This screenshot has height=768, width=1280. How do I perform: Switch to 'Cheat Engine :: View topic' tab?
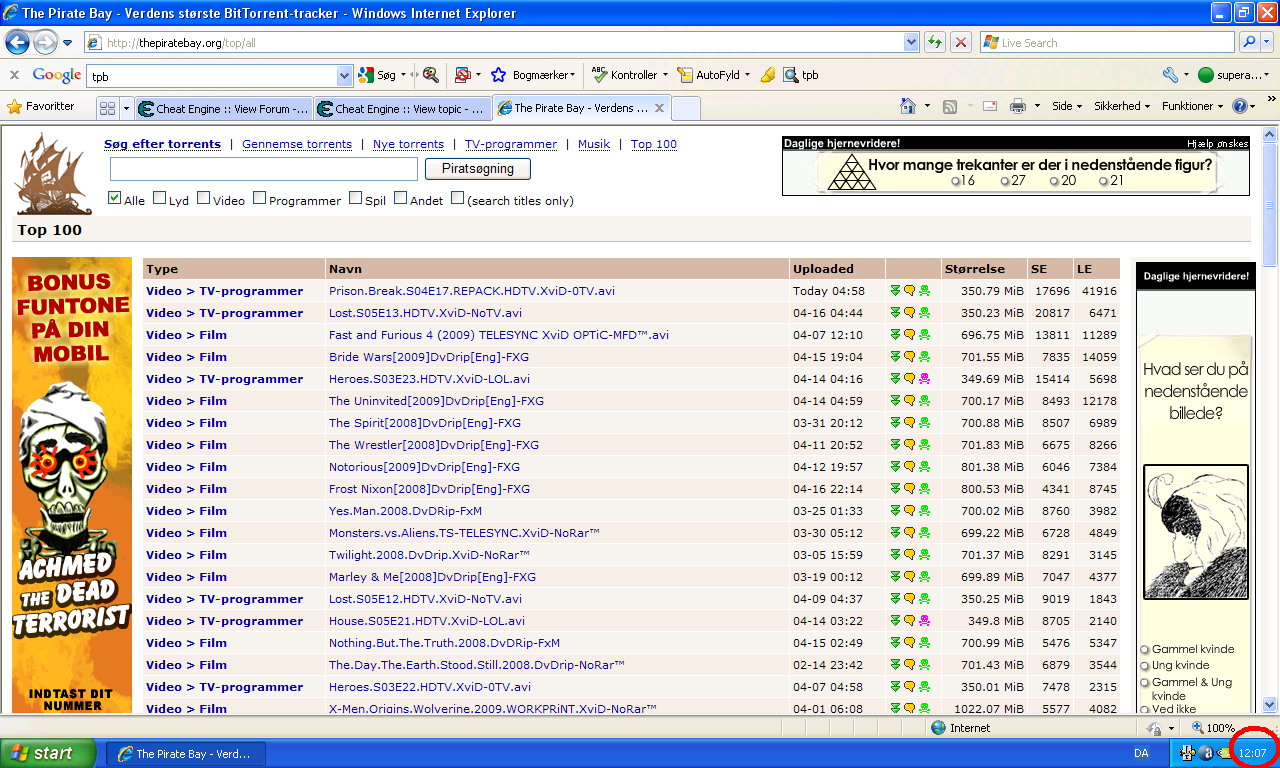click(402, 109)
